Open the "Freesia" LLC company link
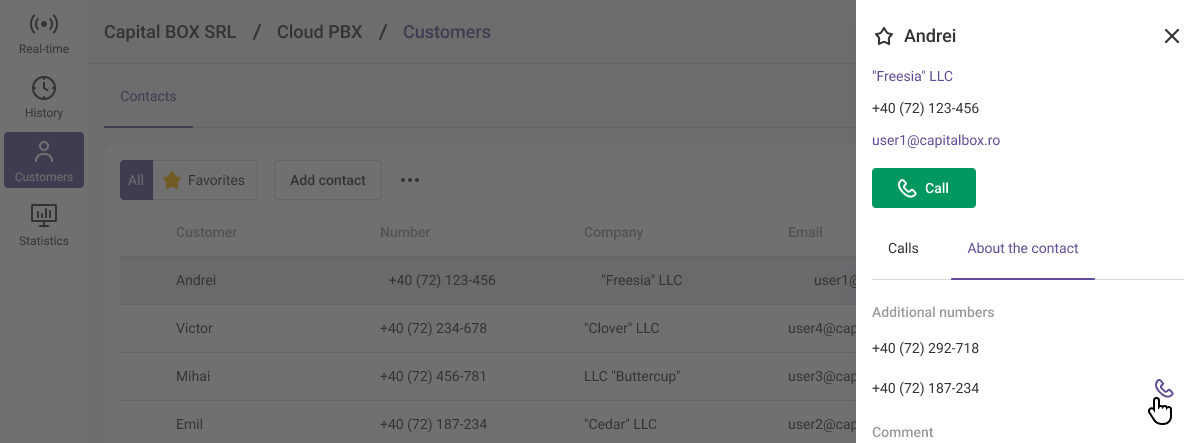Screen dimensions: 1200x443 pos(912,76)
